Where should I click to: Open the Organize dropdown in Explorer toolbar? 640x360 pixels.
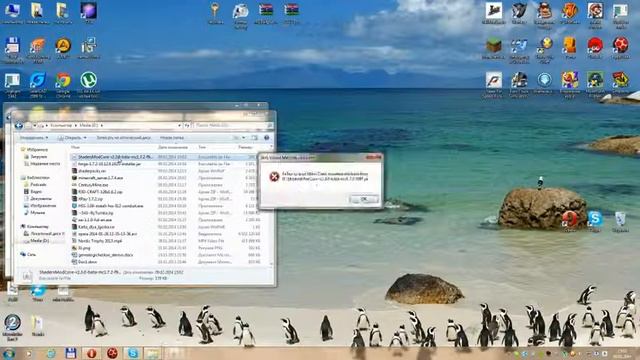coord(34,138)
